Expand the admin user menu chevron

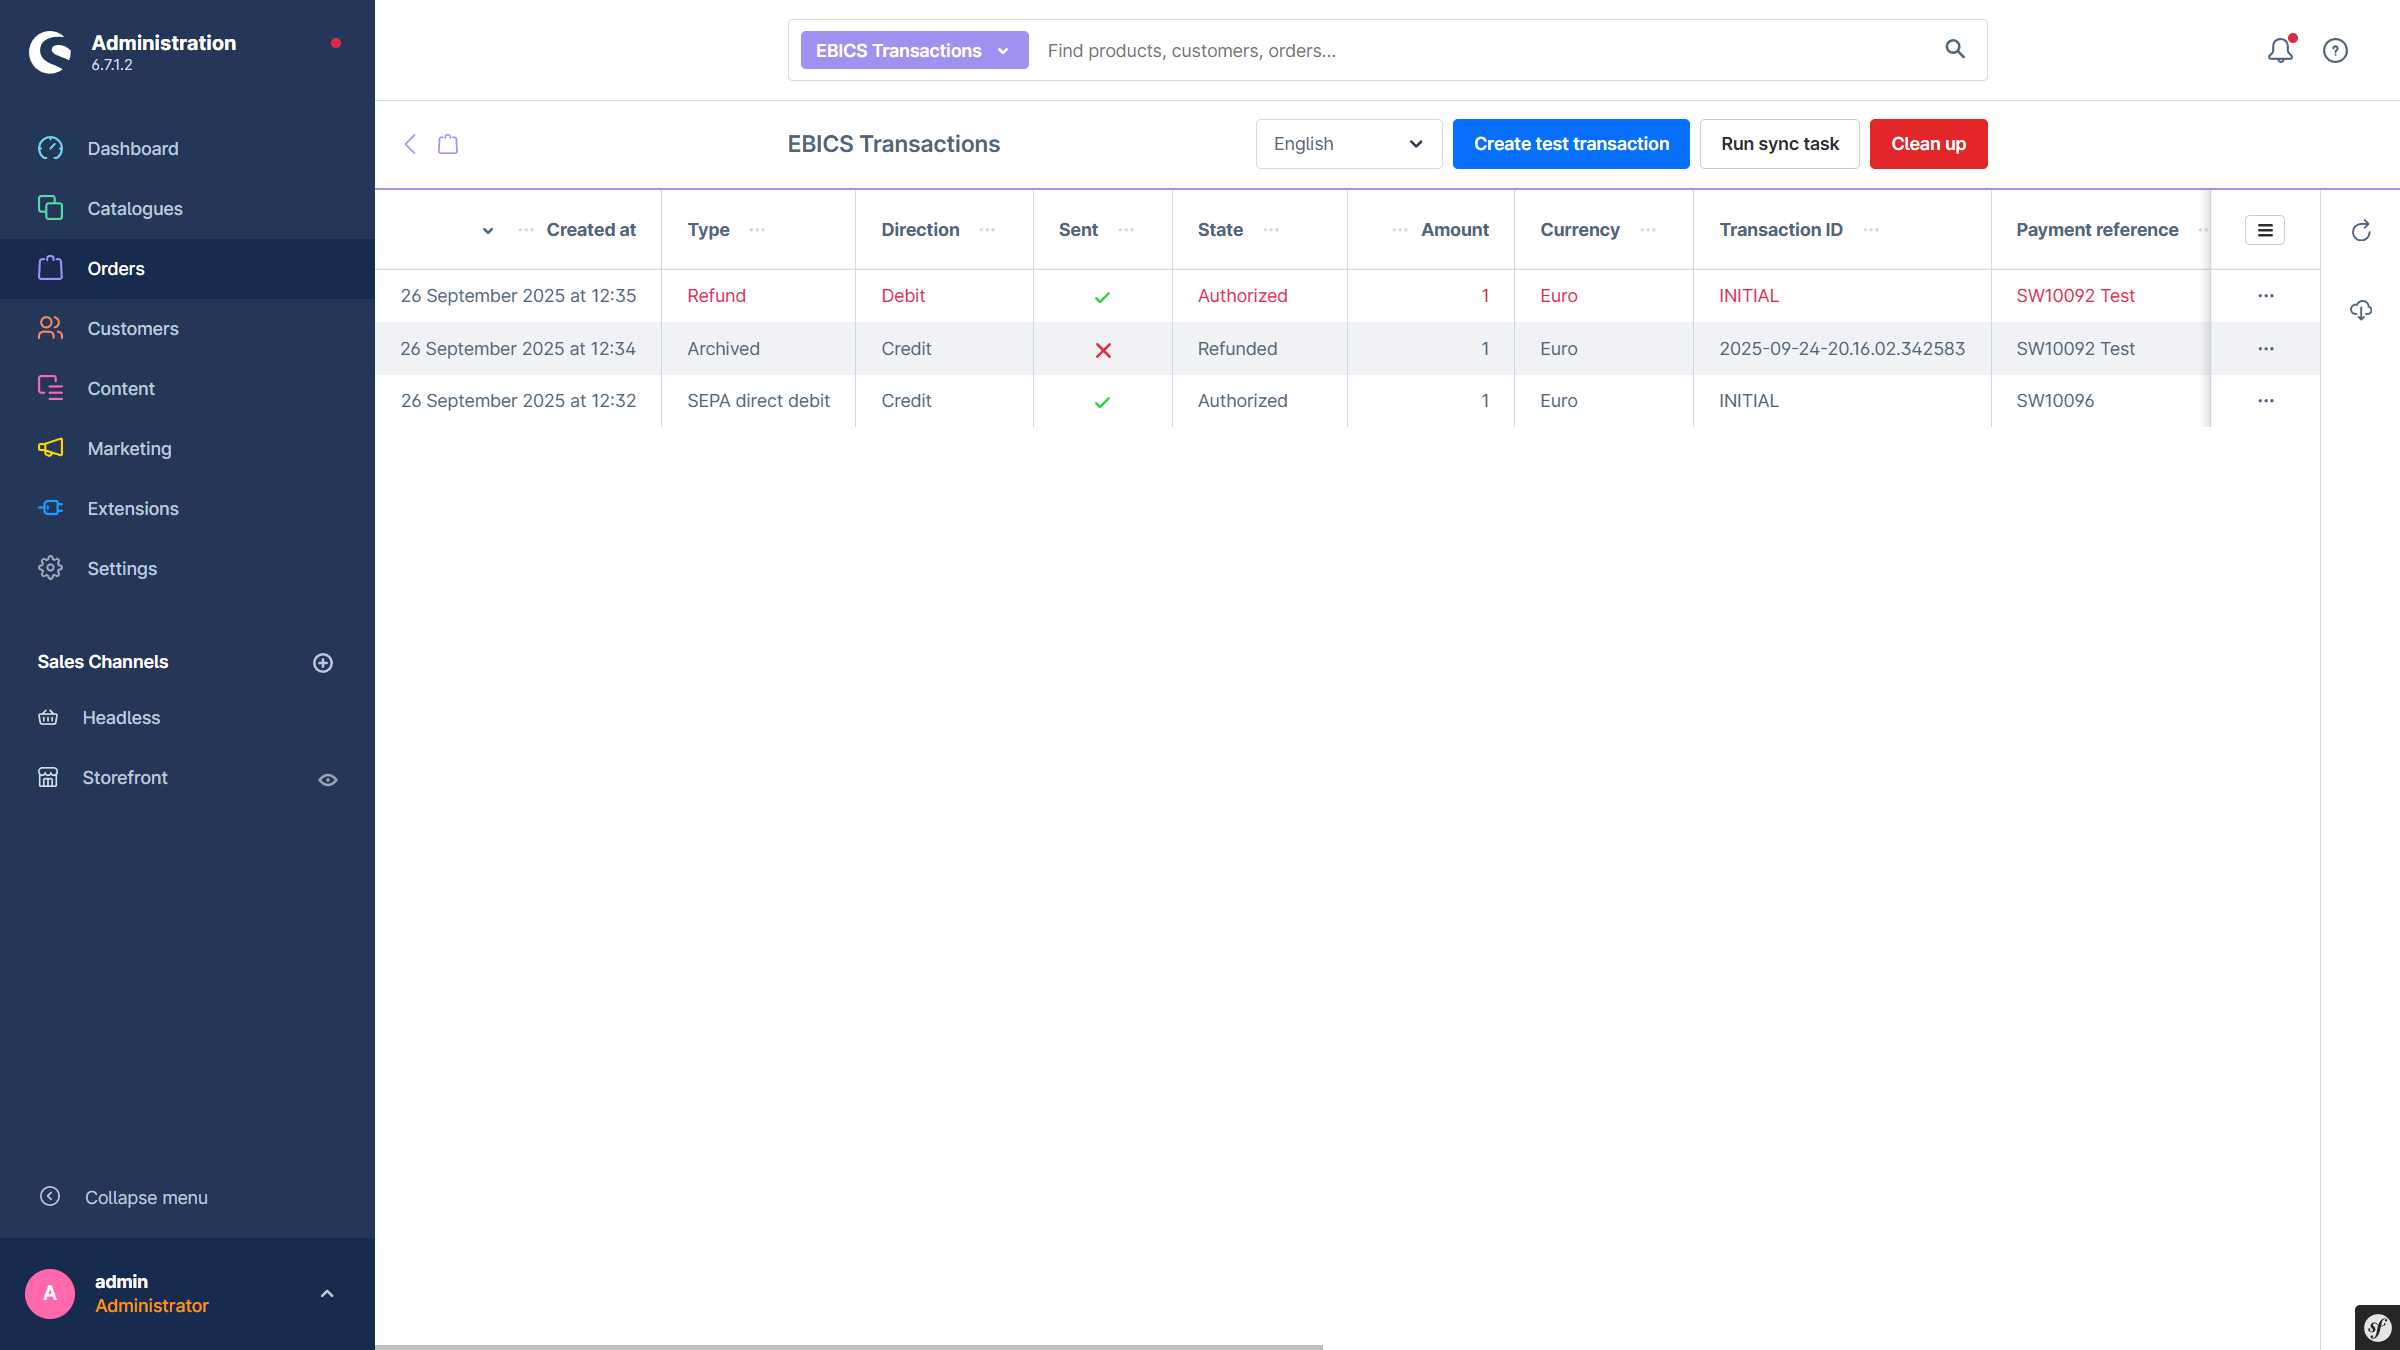[x=327, y=1294]
